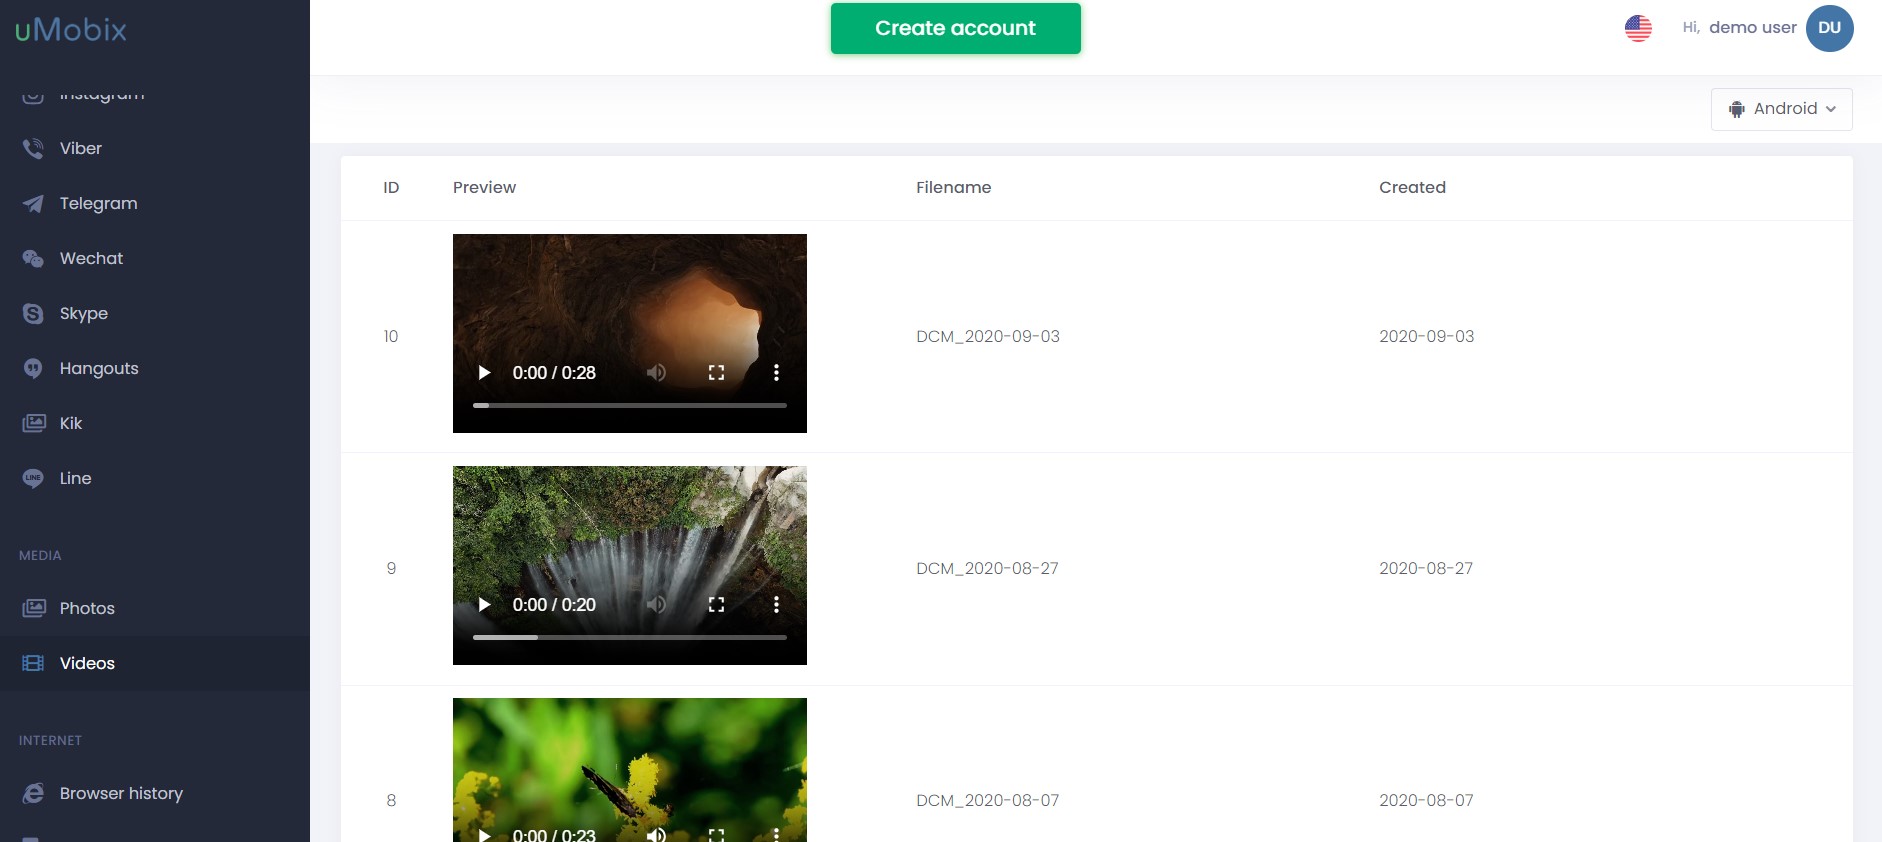Click ID 8 cell in the table
1882x842 pixels.
[x=391, y=800]
